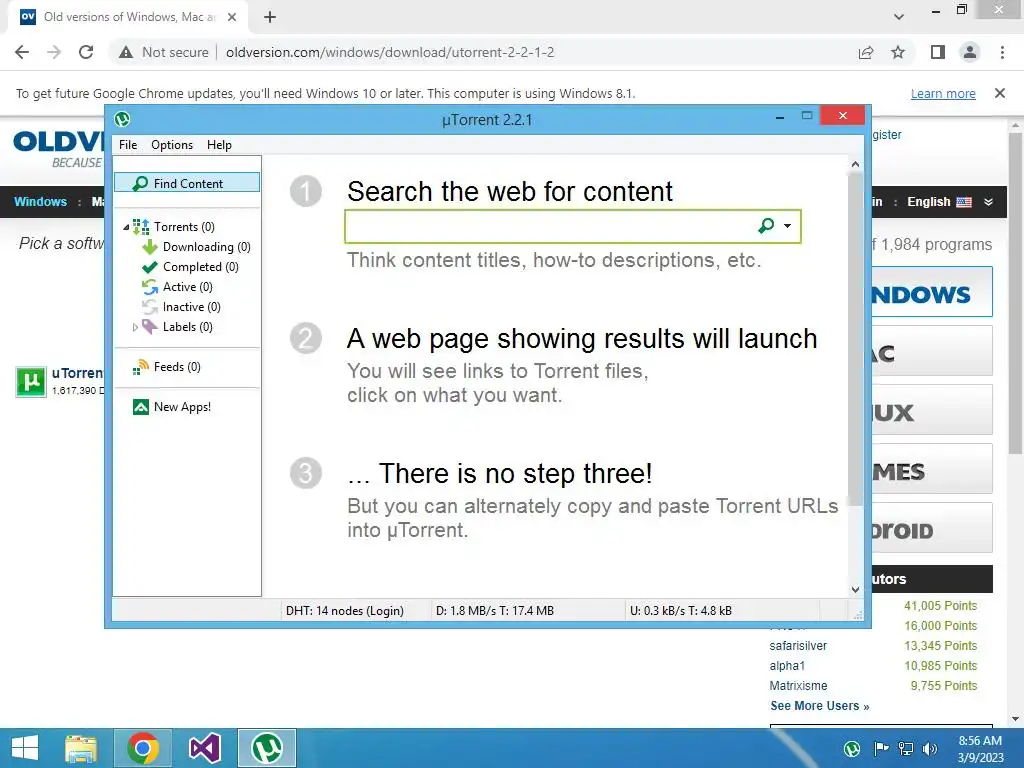Click the Completed checkmark icon
This screenshot has height=768, width=1024.
tap(150, 266)
